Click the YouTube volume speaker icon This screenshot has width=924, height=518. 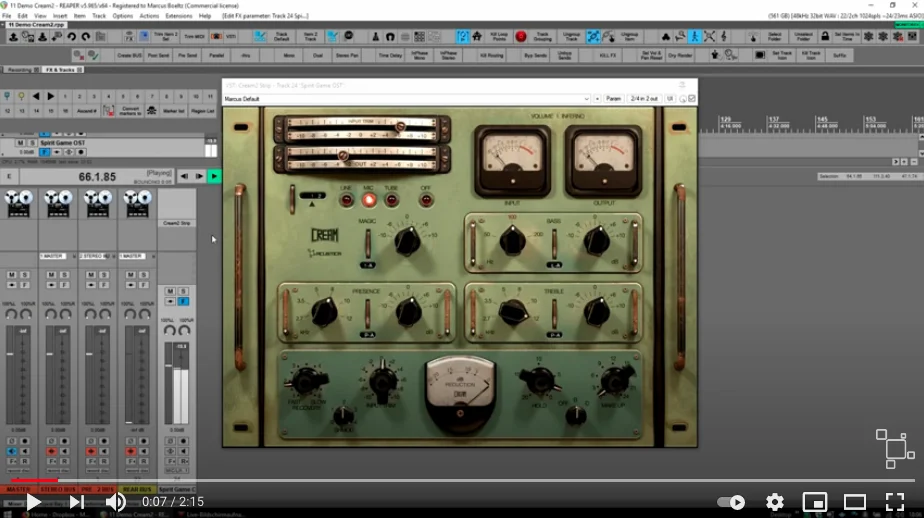click(x=116, y=502)
